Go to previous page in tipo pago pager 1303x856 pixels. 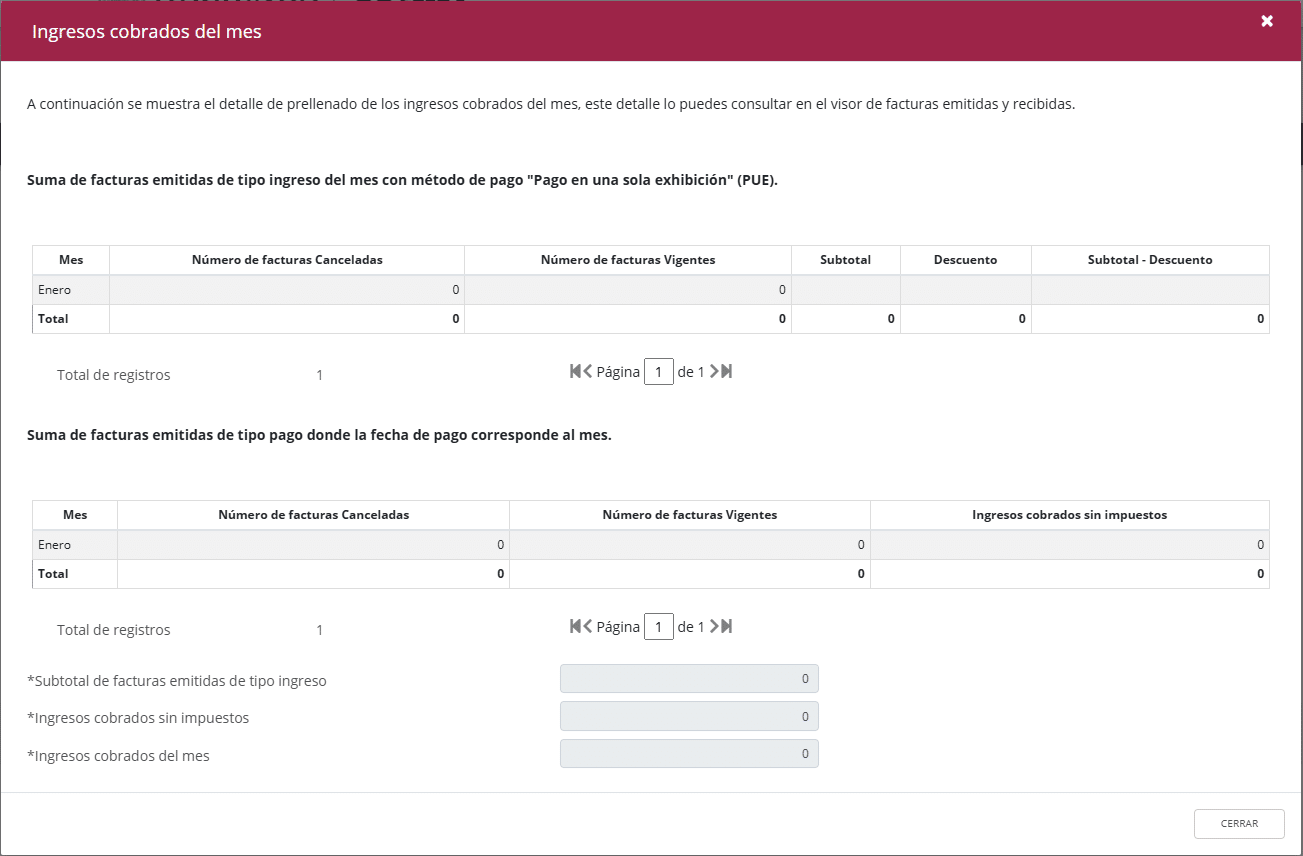click(x=588, y=626)
